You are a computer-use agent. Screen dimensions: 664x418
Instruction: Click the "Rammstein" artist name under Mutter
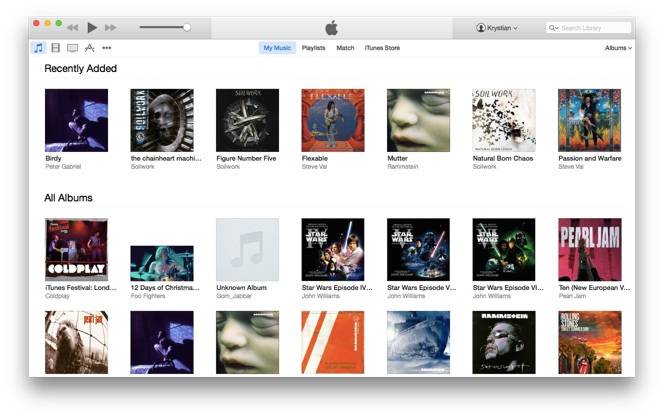coord(403,167)
